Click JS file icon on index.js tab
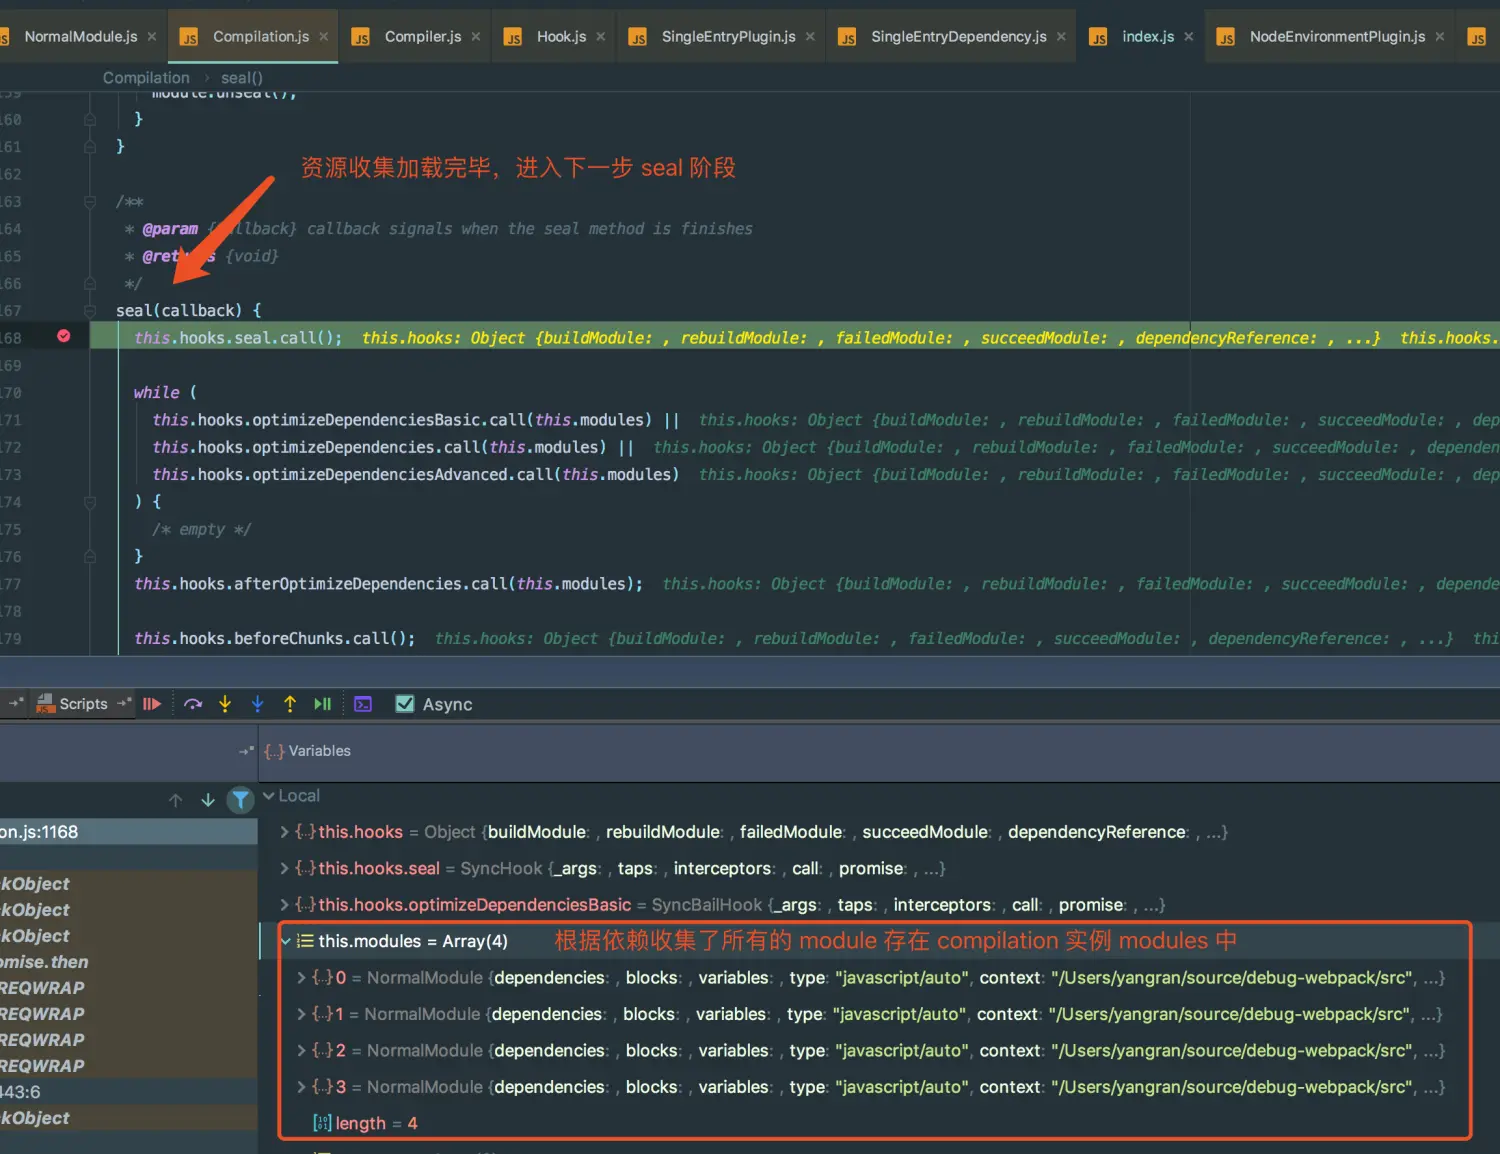The width and height of the screenshot is (1500, 1154). pyautogui.click(x=1098, y=38)
